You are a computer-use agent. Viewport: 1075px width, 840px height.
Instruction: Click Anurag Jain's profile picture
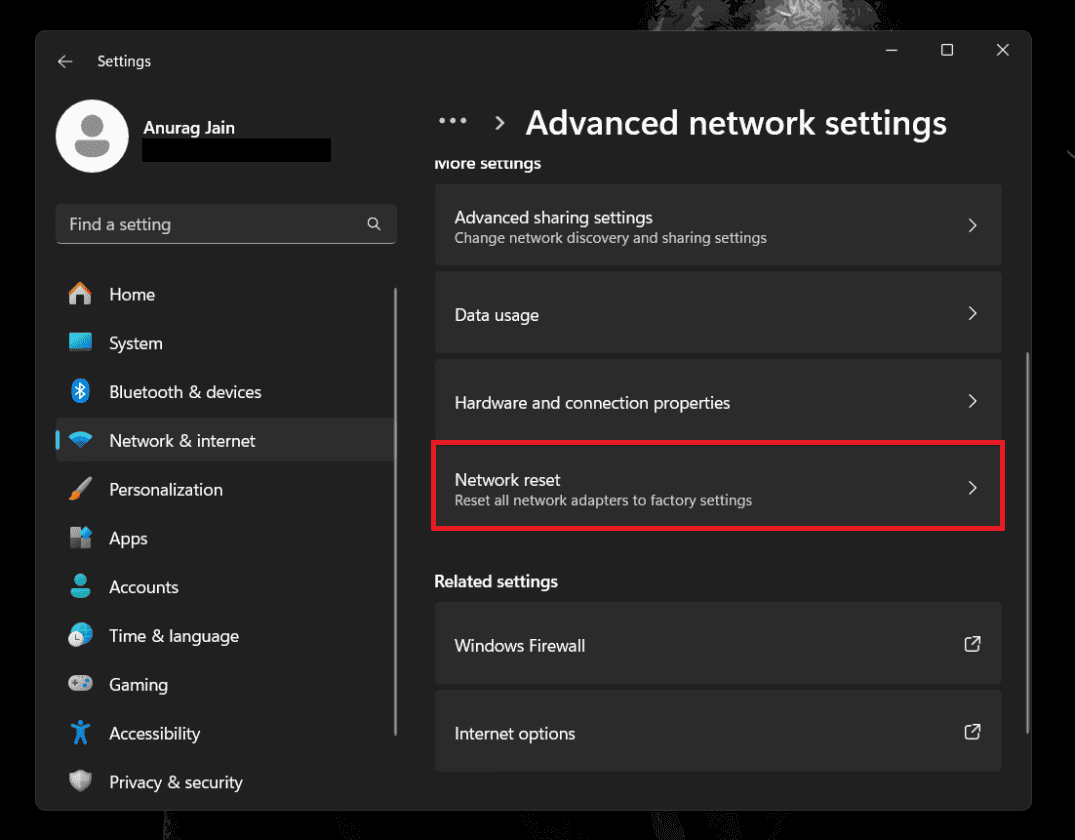coord(92,136)
